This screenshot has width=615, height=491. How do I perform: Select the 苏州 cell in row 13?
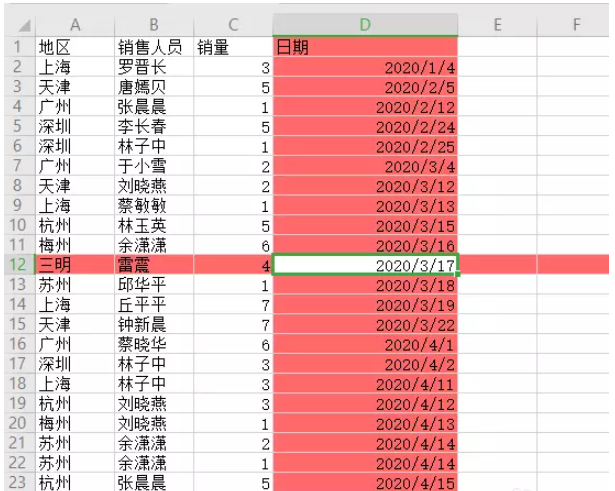coord(75,285)
